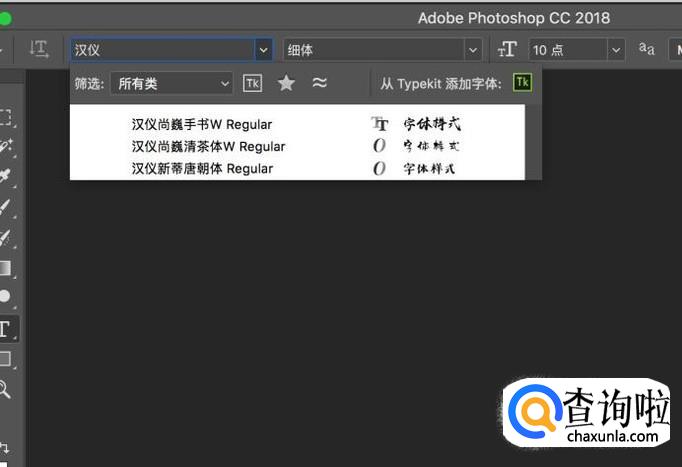Click the font size TT icon
682x467 pixels.
tap(507, 50)
